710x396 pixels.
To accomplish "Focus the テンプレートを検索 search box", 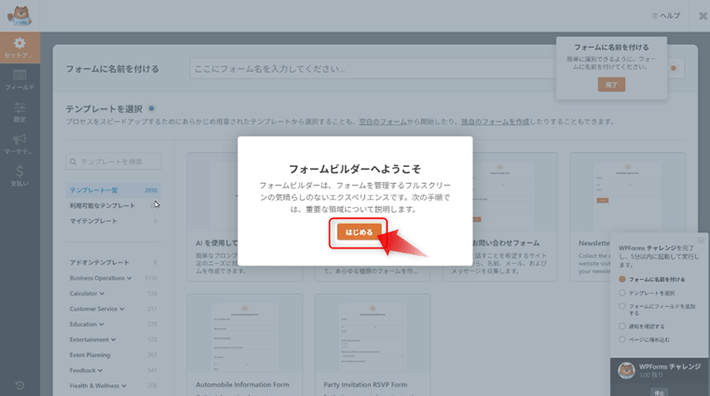I will point(113,162).
